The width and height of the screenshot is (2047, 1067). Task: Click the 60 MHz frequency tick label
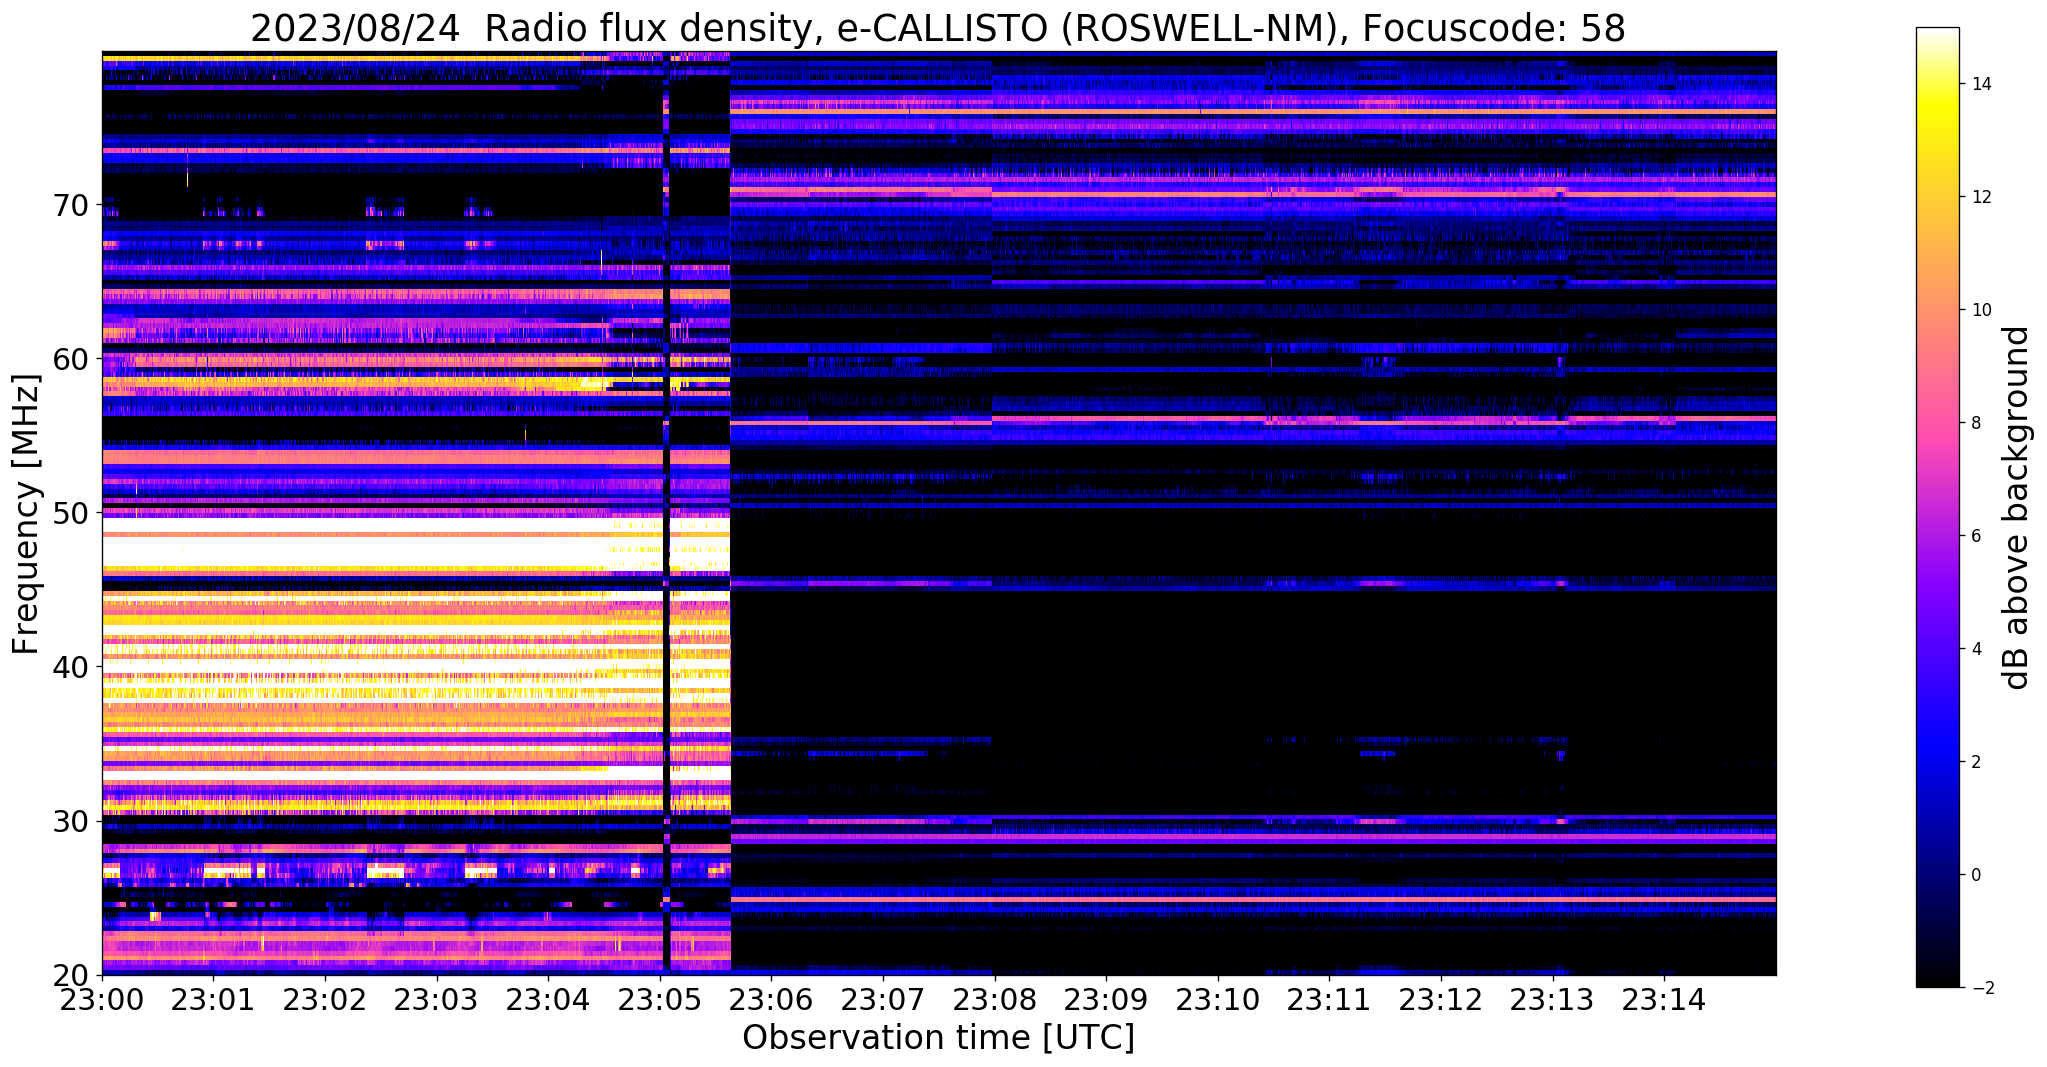pyautogui.click(x=71, y=359)
